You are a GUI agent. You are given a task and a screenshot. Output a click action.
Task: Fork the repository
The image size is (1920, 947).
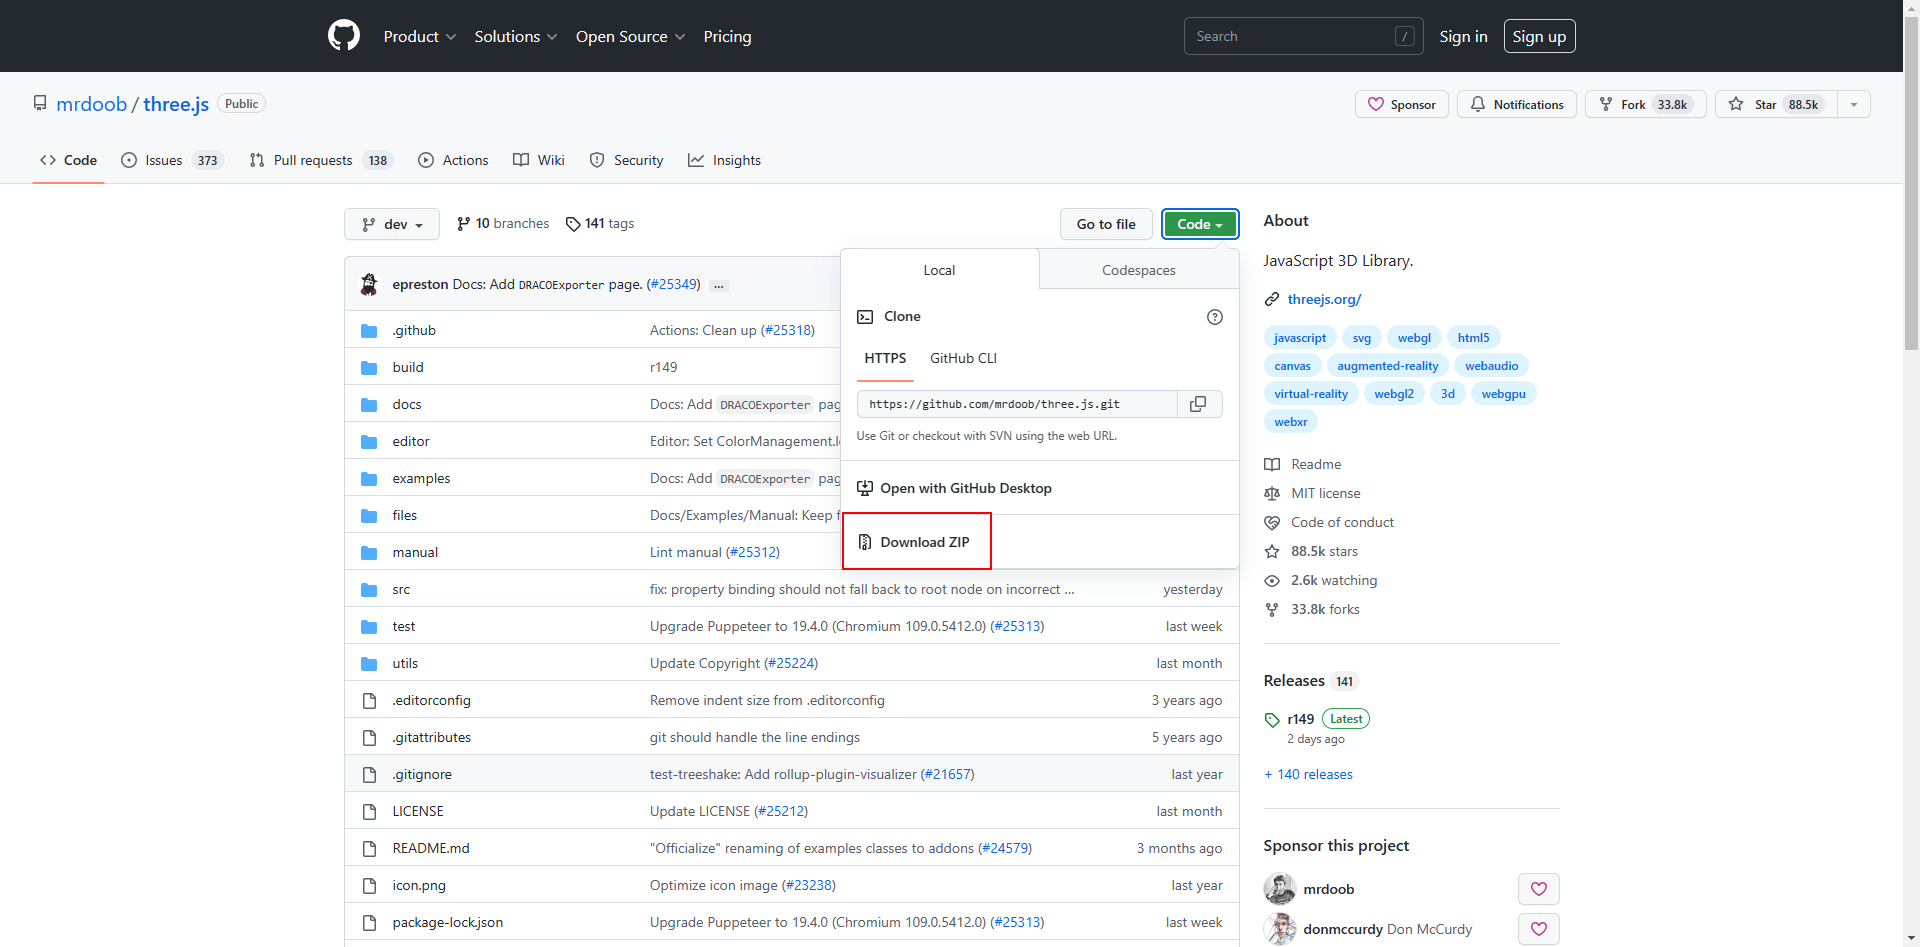click(x=1646, y=104)
